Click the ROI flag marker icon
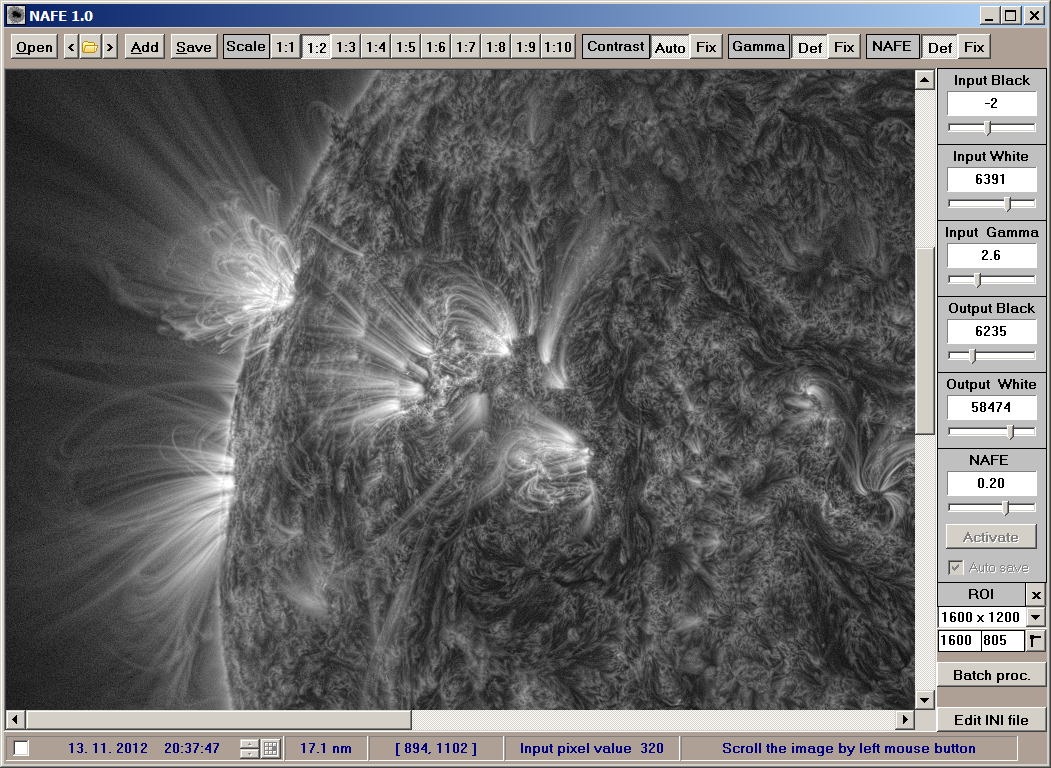This screenshot has height=768, width=1051. click(1036, 641)
